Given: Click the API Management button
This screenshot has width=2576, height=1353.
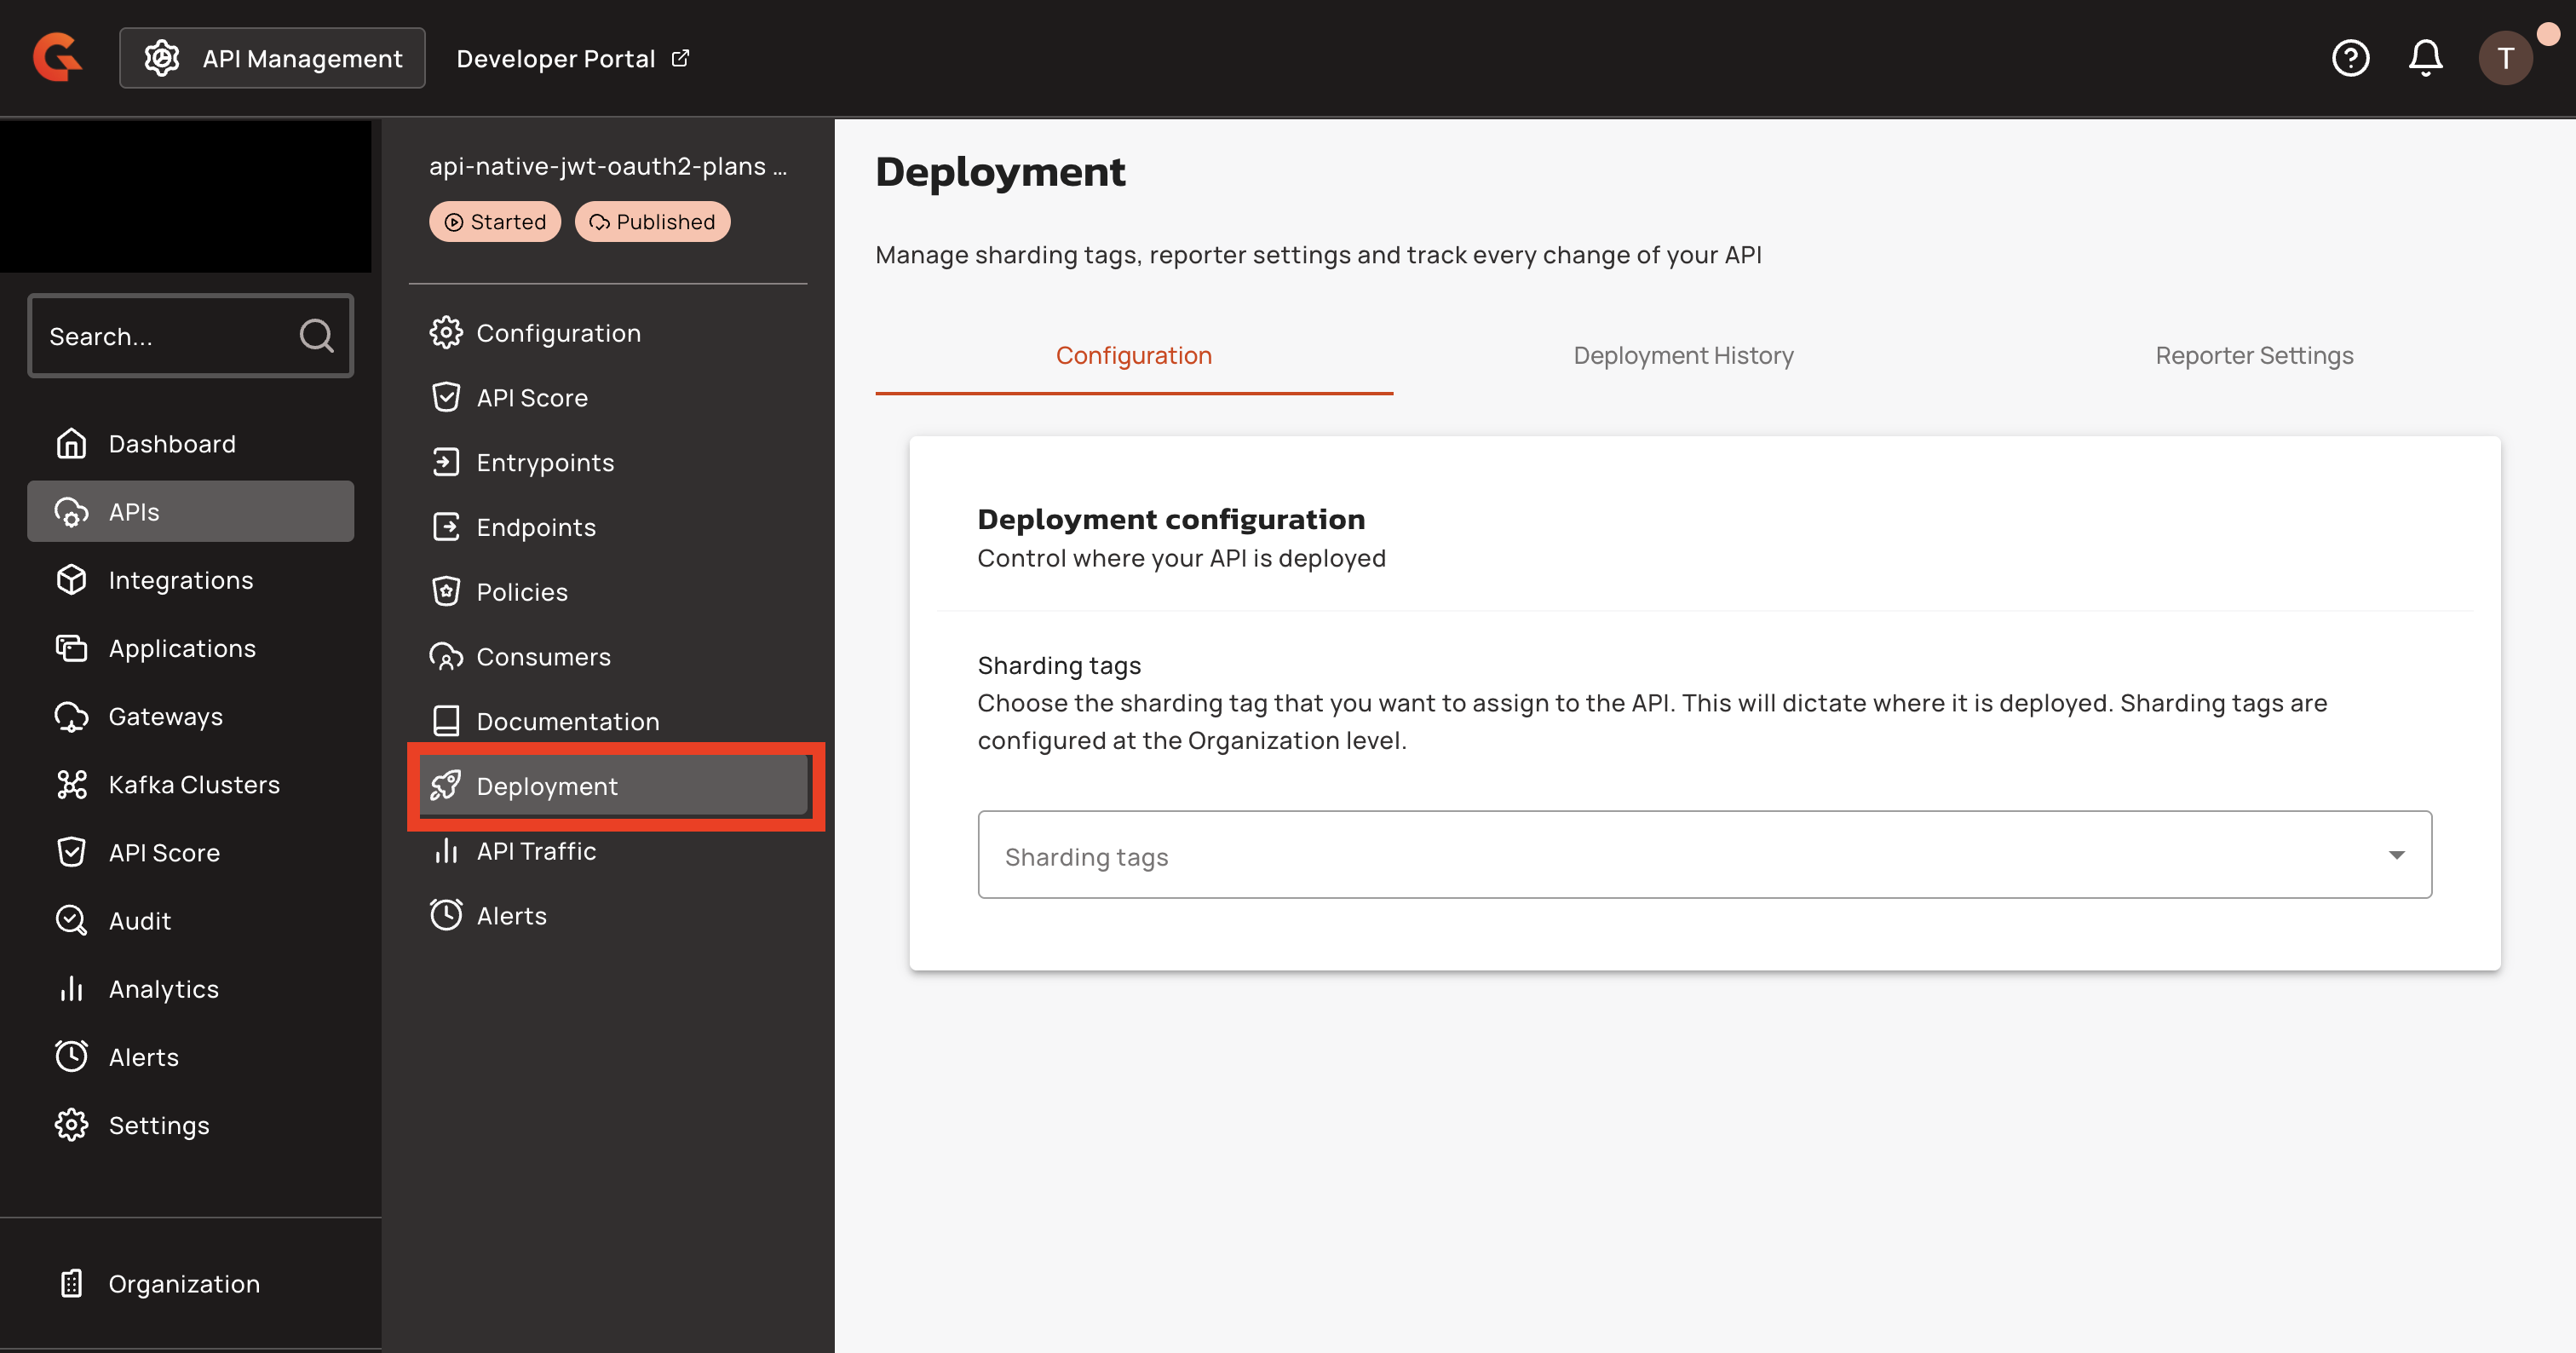Looking at the screenshot, I should click(272, 59).
